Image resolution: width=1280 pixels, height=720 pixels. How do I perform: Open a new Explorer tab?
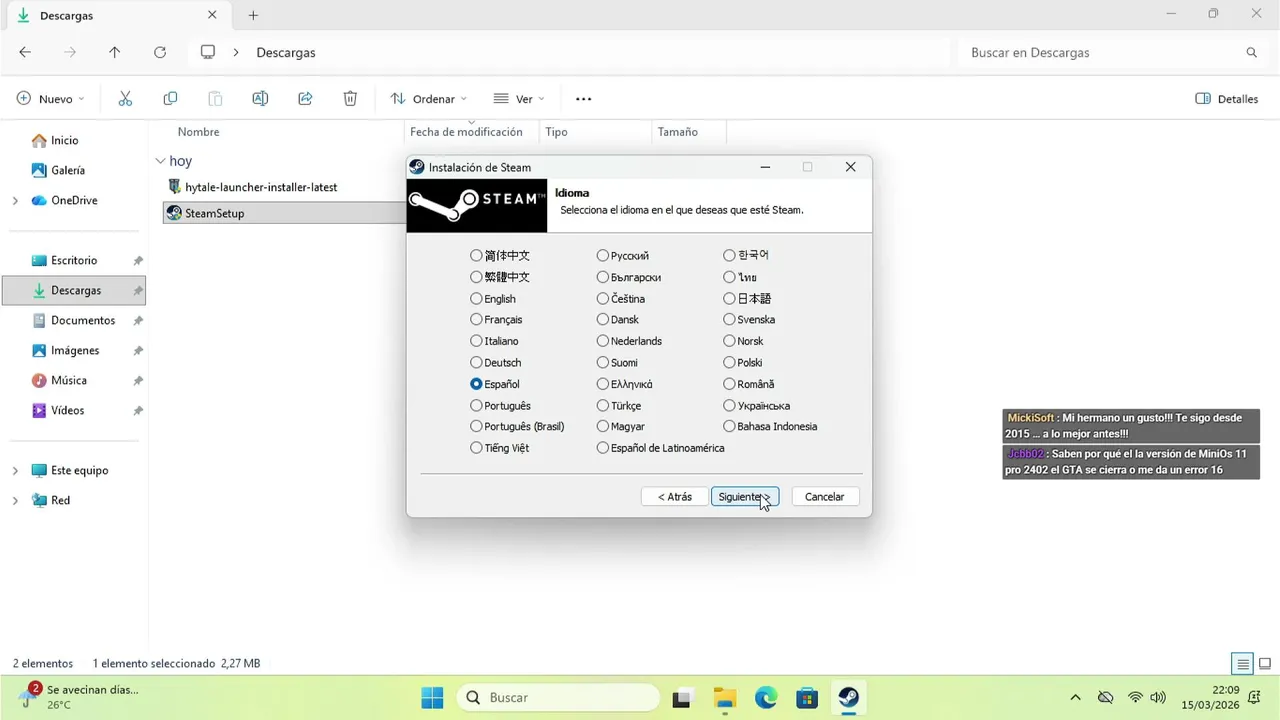click(x=253, y=15)
